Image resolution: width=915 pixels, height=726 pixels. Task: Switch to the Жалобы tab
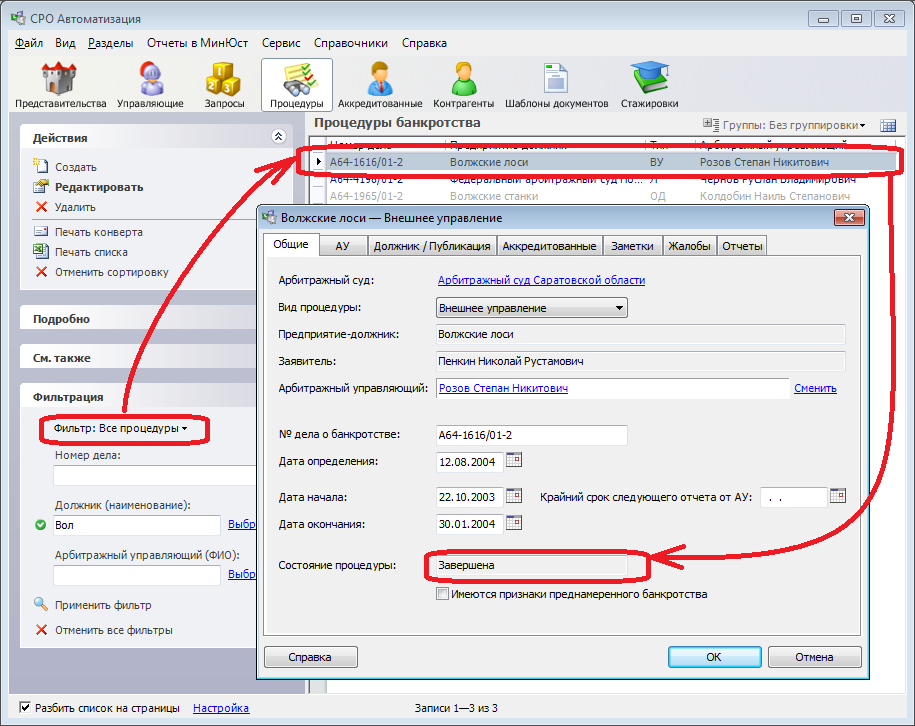coord(689,246)
